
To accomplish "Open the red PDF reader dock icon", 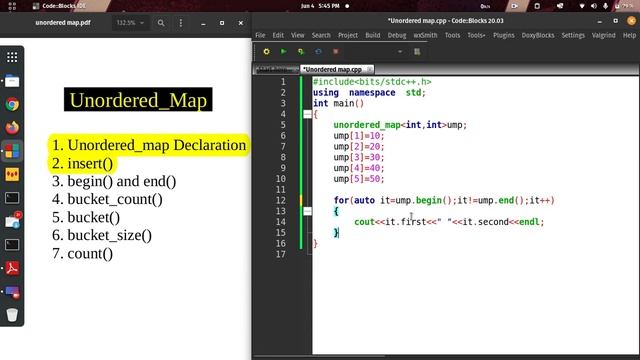I will [x=12, y=268].
